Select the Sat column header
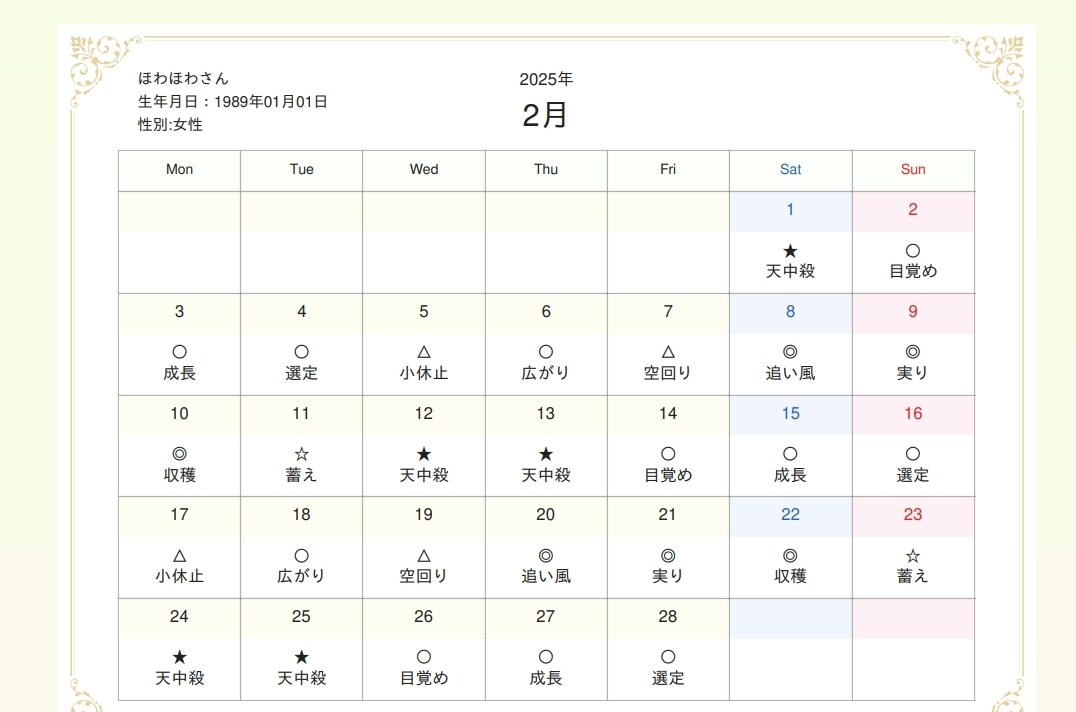This screenshot has width=1076, height=712. [791, 169]
